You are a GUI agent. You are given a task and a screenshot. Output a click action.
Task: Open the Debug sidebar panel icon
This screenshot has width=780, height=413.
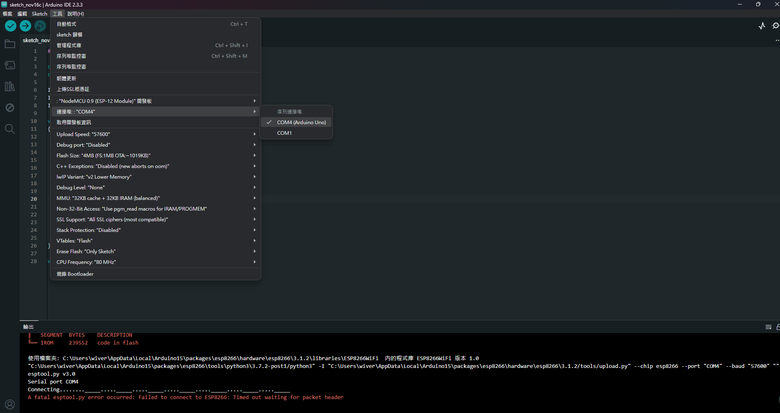point(9,107)
